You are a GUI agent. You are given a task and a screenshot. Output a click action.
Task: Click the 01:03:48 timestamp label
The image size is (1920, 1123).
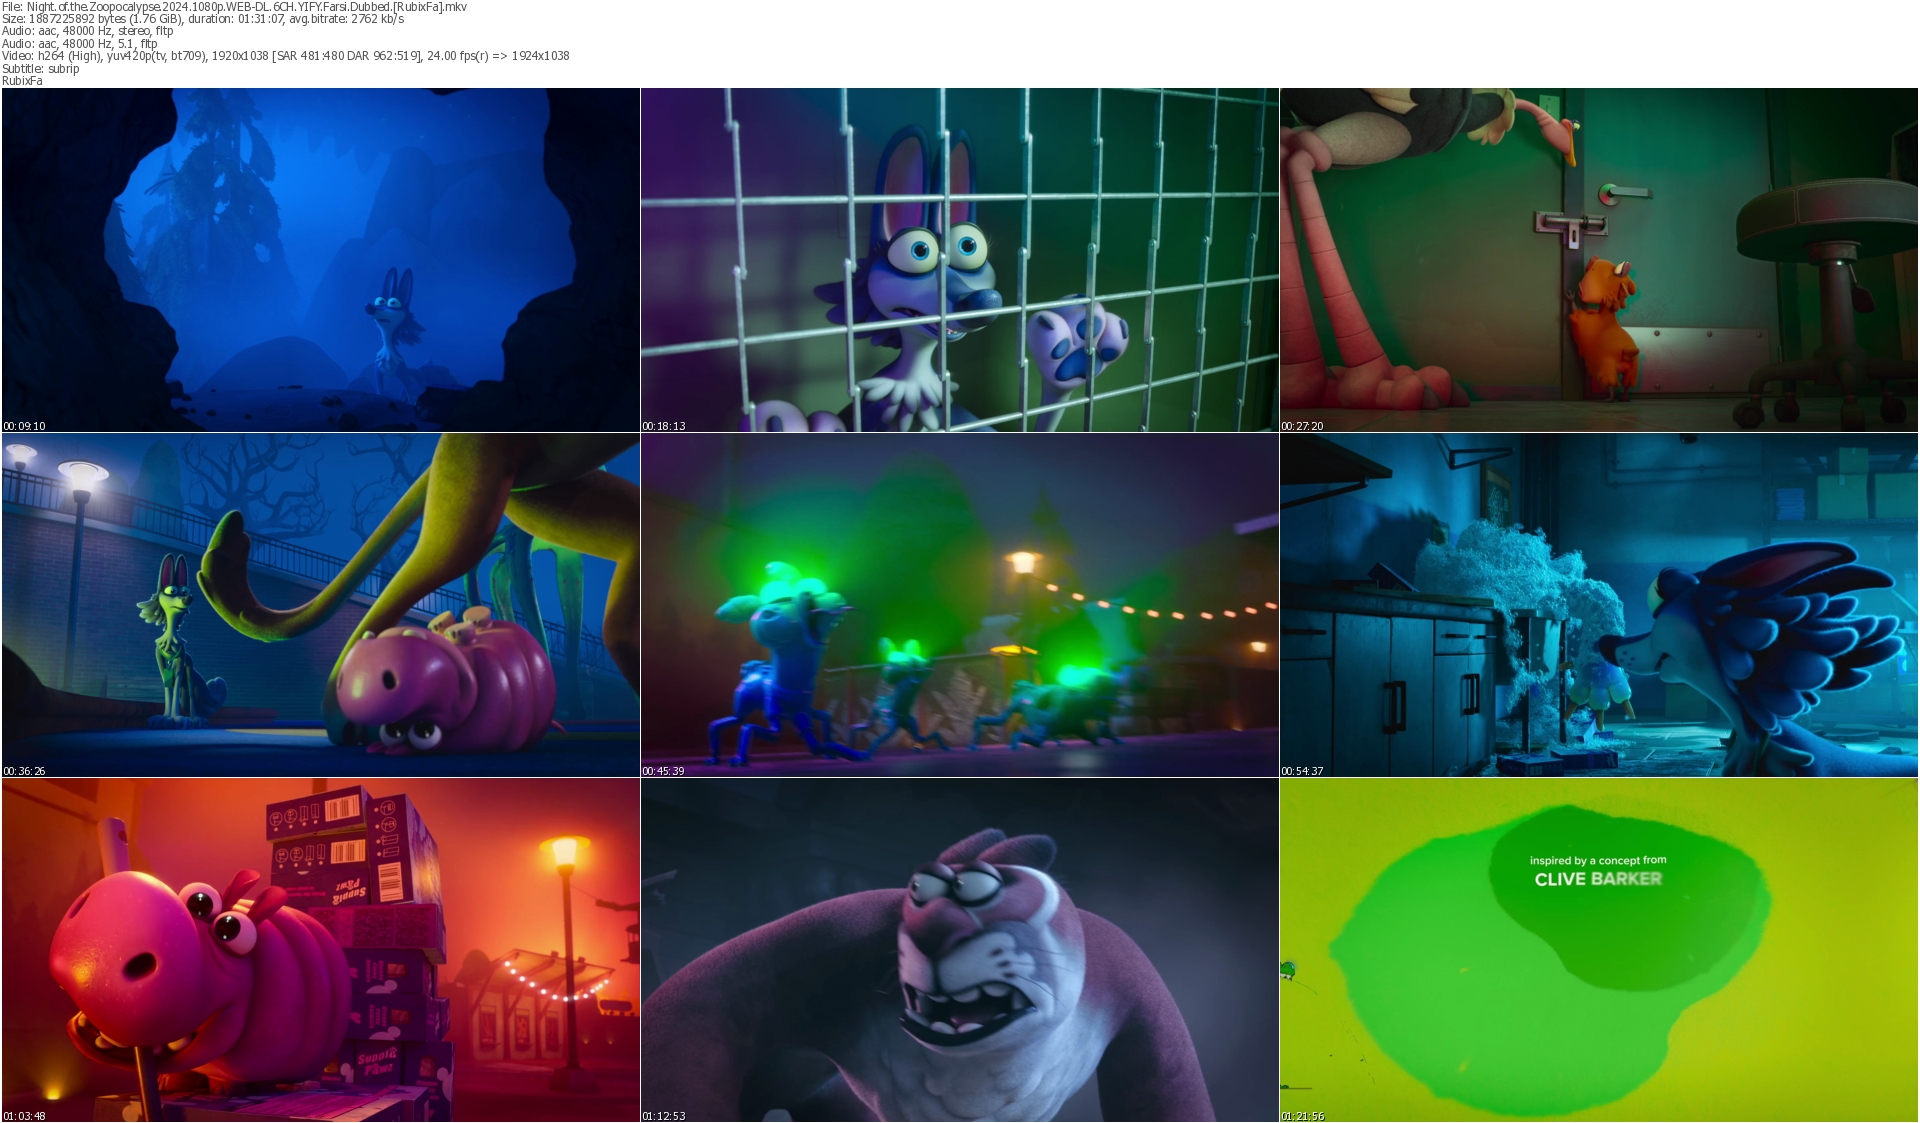click(24, 1116)
